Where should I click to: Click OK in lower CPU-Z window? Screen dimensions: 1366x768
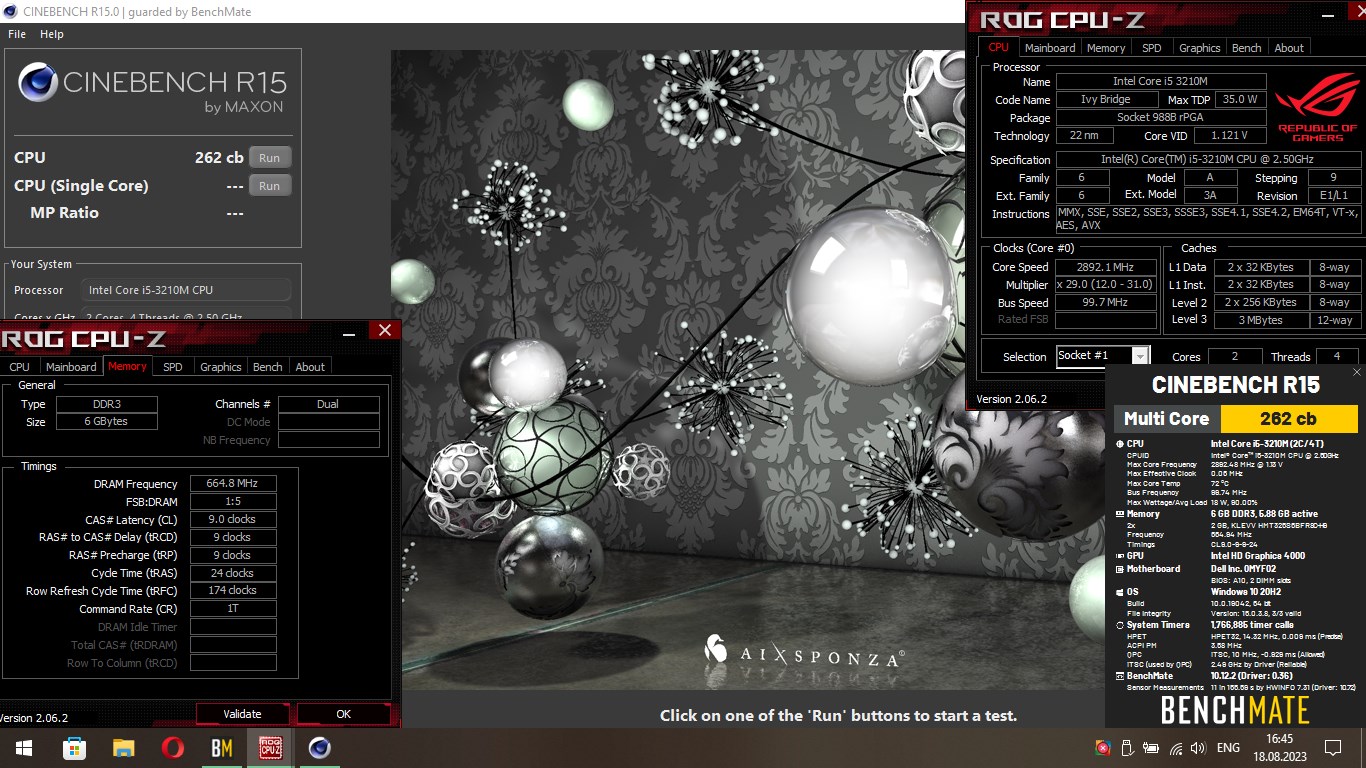344,714
